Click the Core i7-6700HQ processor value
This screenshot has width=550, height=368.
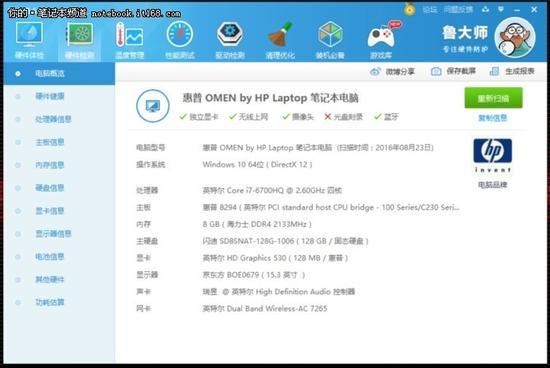coord(272,190)
